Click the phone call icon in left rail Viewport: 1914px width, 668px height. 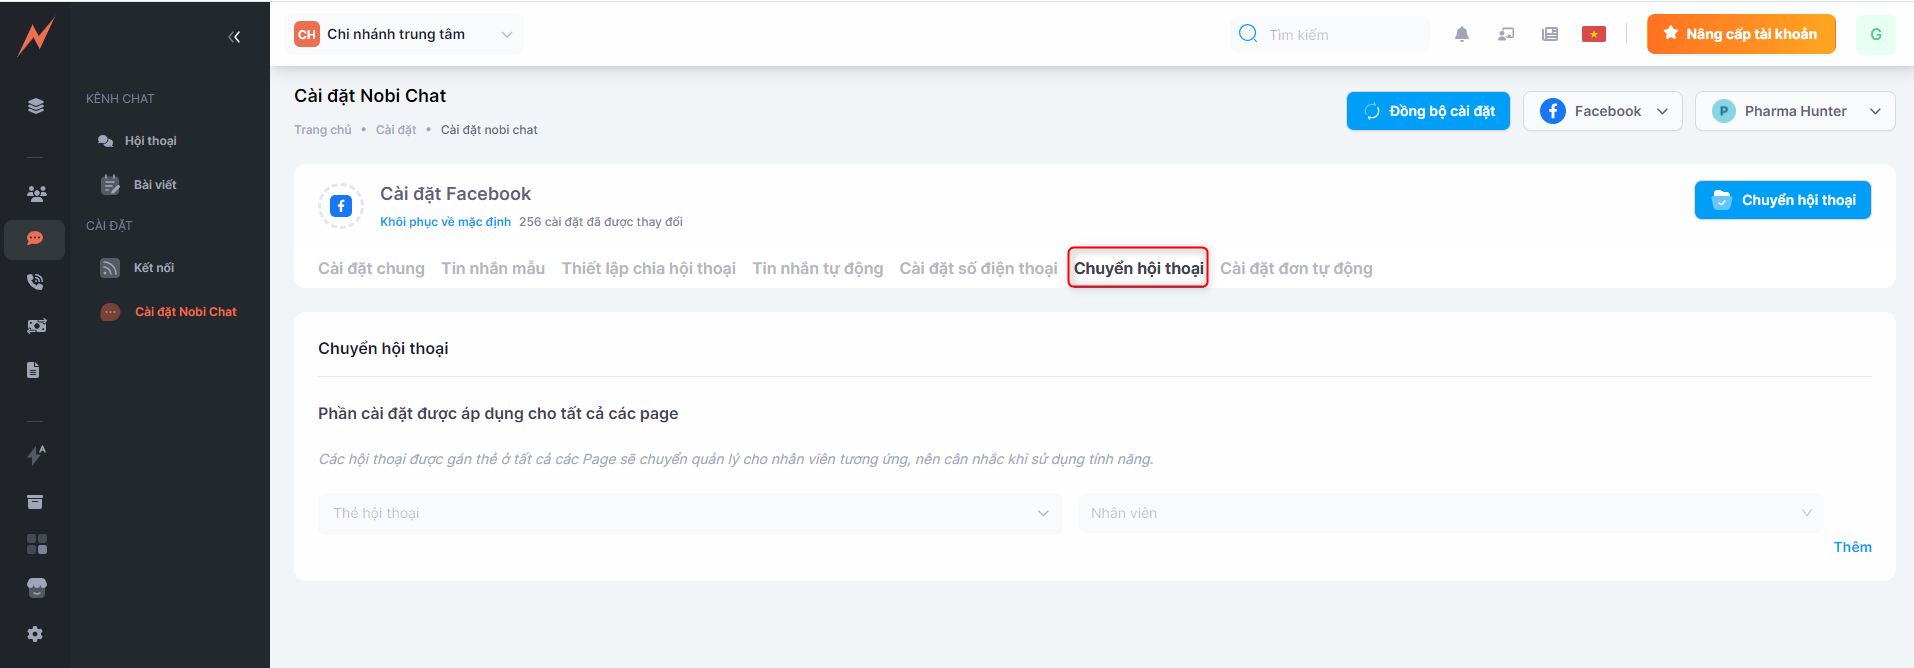35,282
